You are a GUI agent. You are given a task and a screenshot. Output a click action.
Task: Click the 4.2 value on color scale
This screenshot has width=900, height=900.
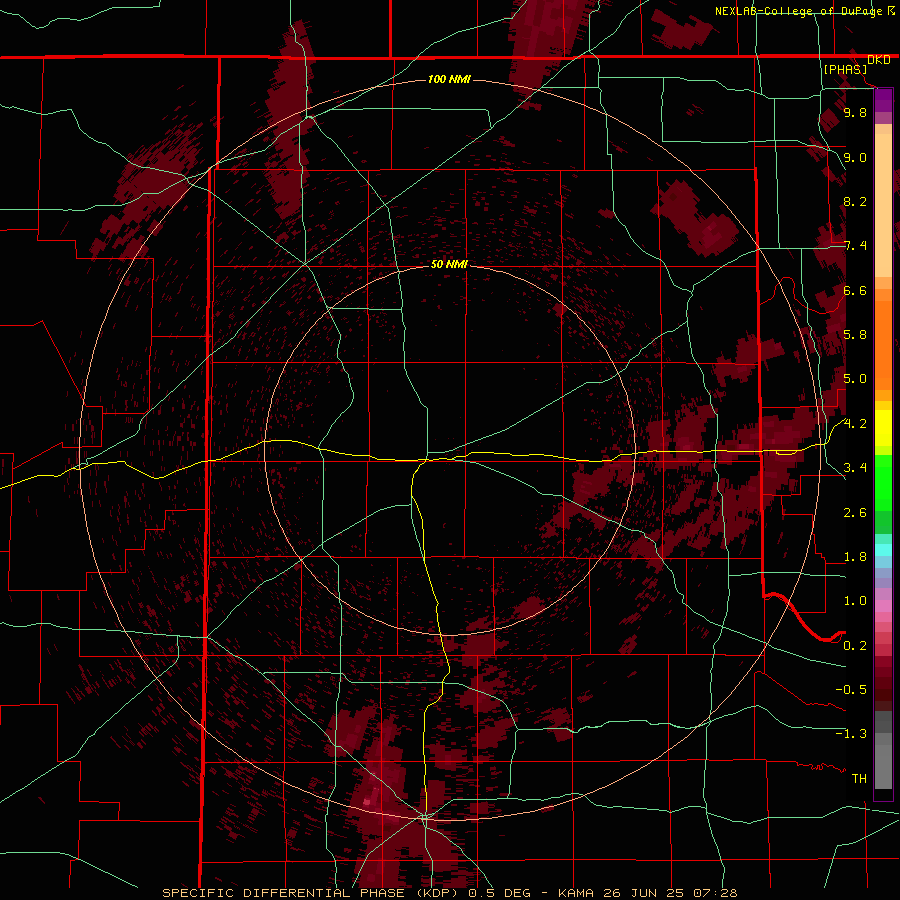[x=855, y=424]
